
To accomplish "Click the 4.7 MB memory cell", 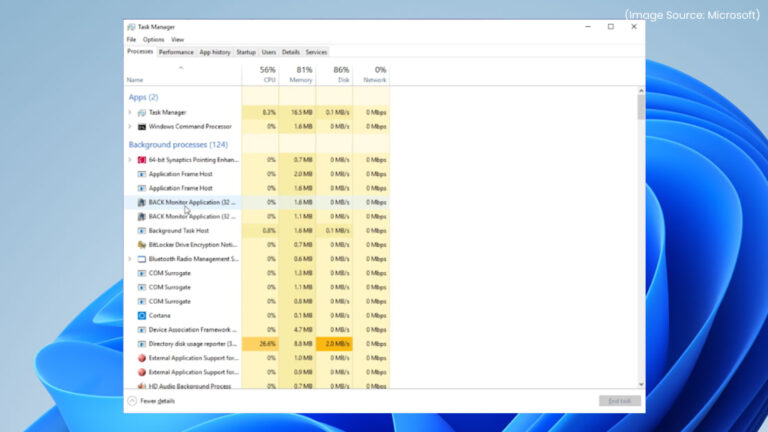I will (x=297, y=330).
